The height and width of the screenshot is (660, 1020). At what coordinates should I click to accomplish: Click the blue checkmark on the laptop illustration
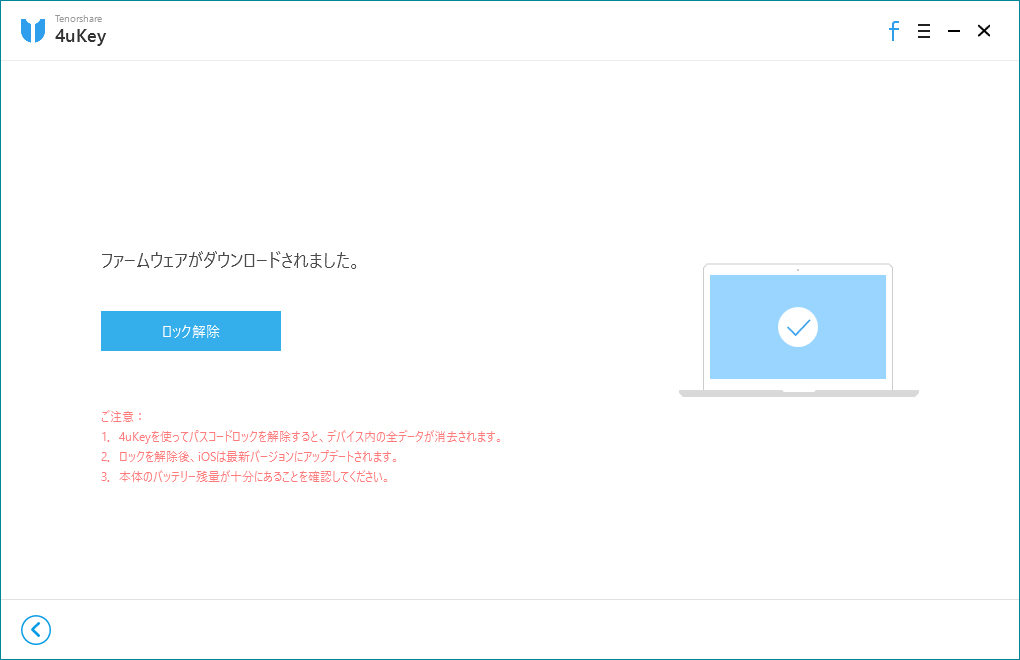(x=797, y=327)
